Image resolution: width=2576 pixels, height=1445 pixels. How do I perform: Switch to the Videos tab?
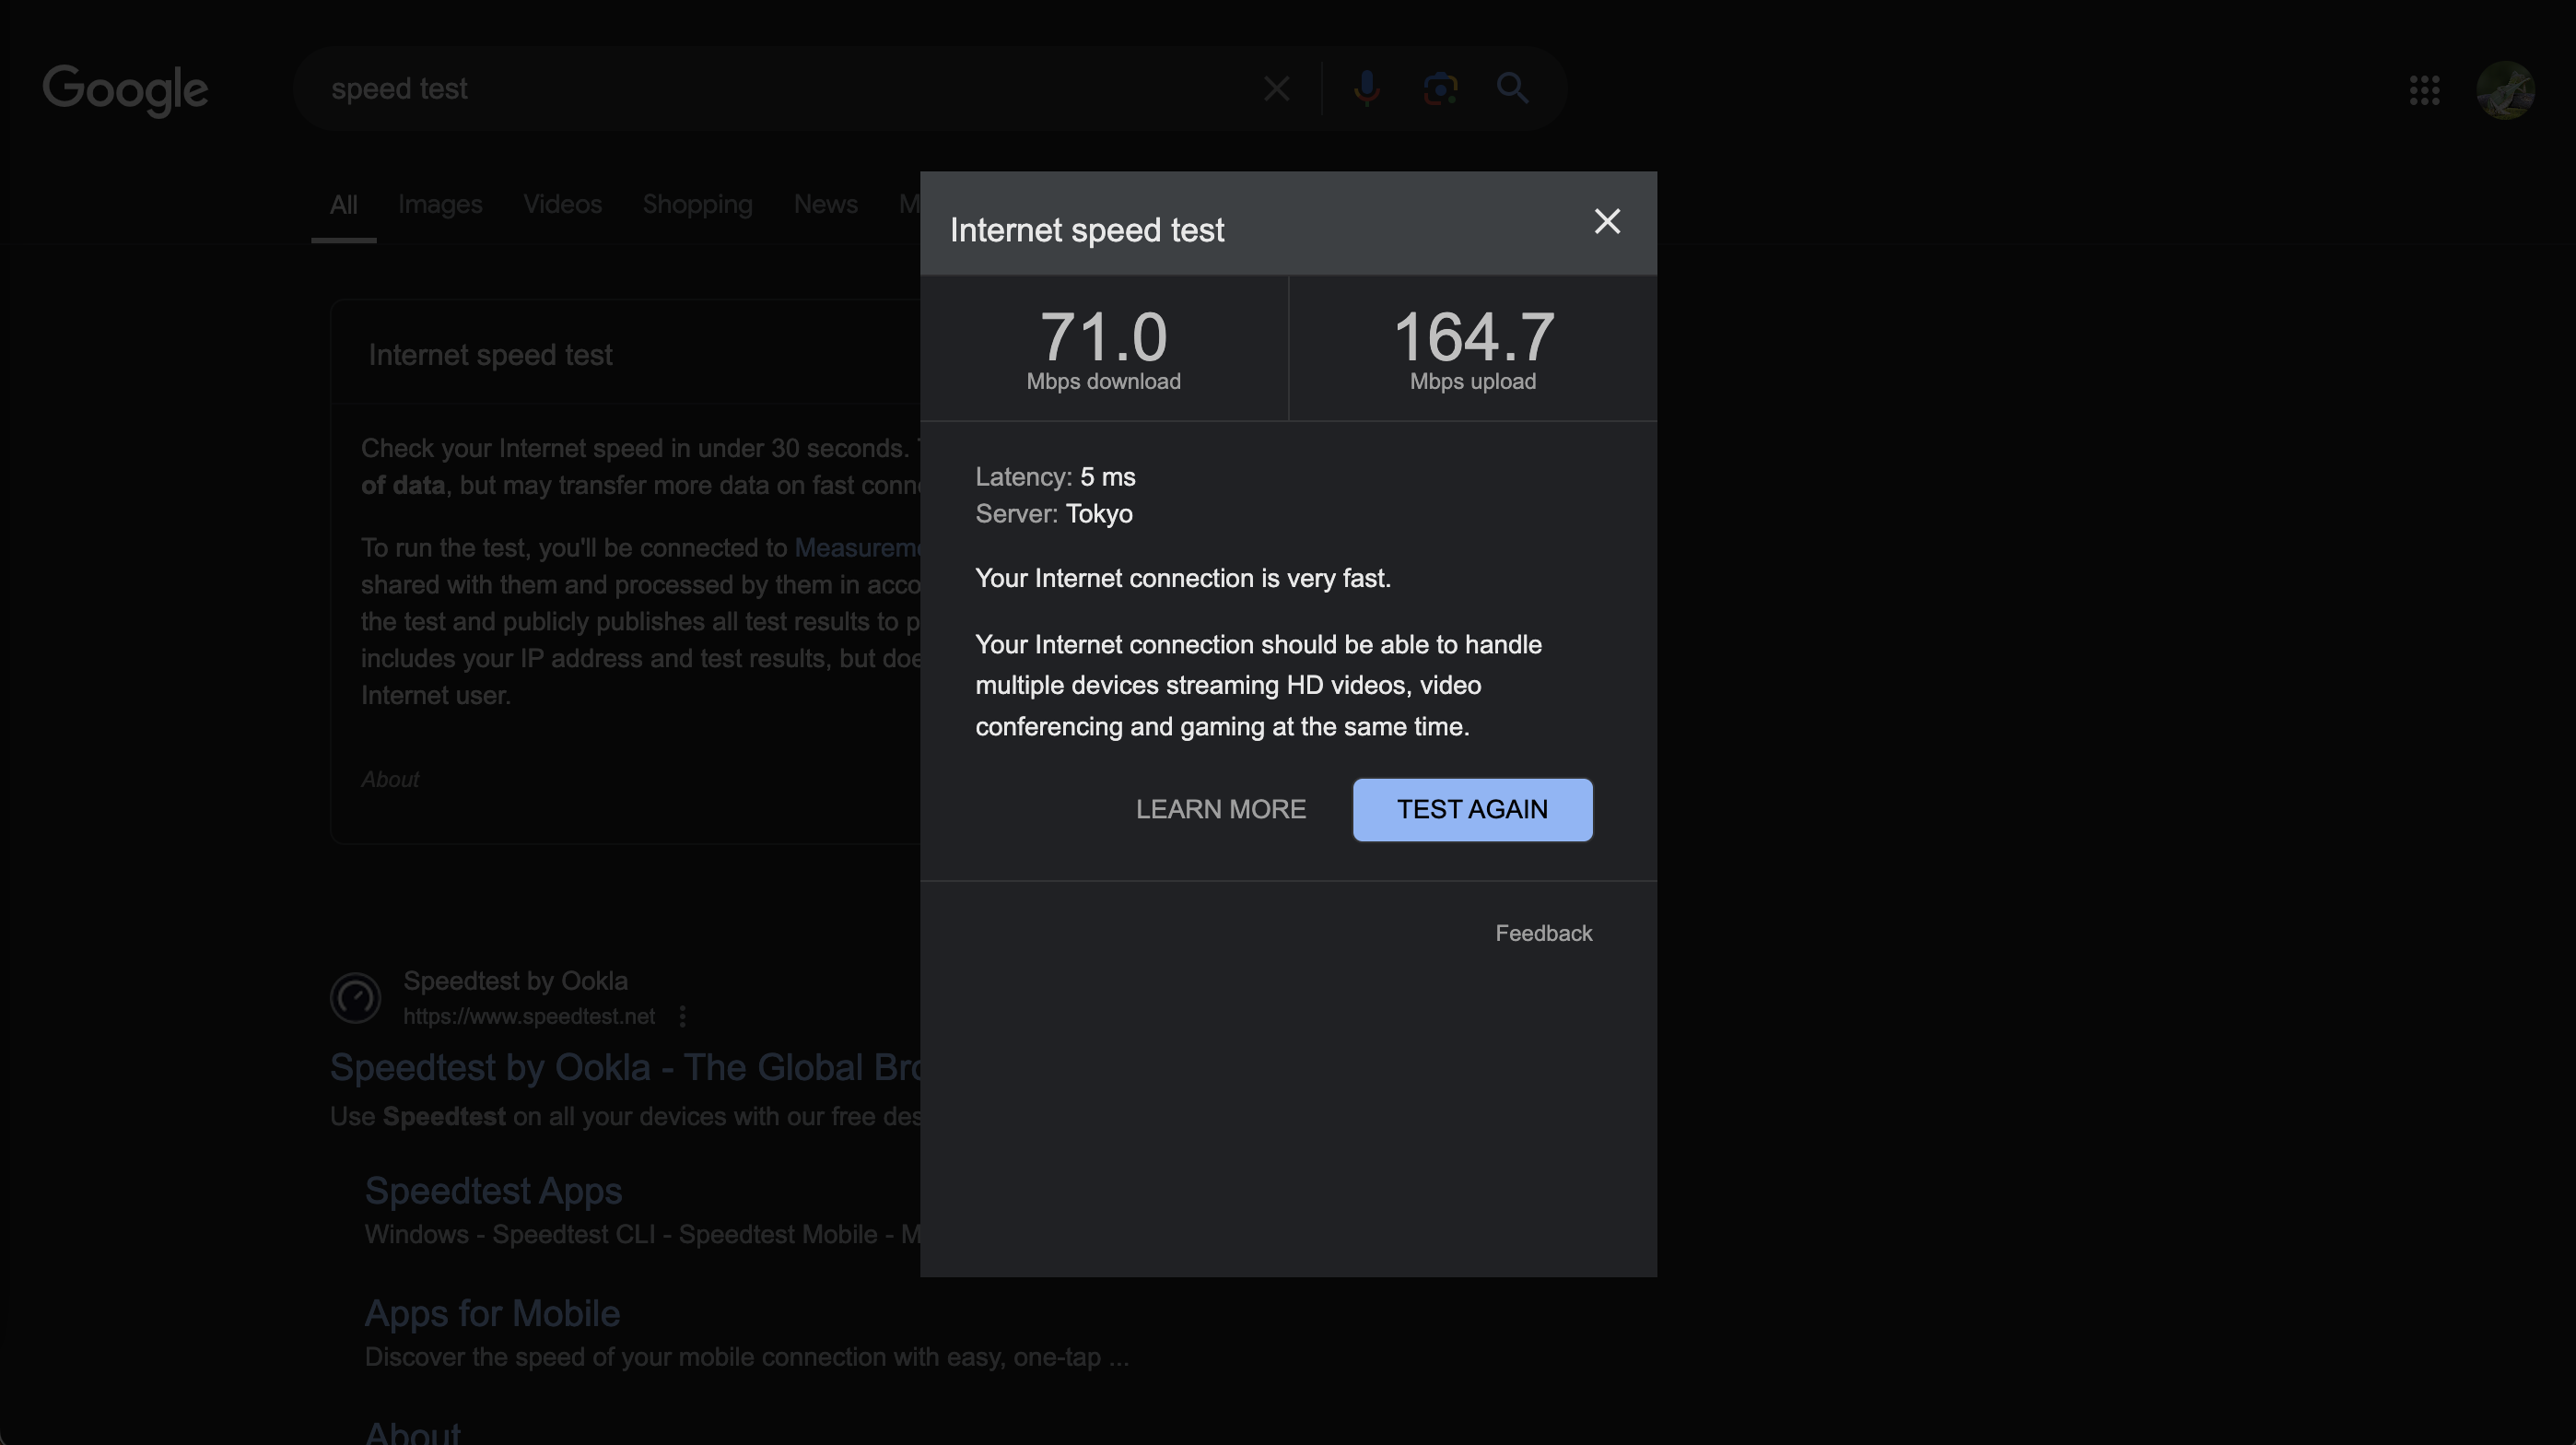click(562, 204)
